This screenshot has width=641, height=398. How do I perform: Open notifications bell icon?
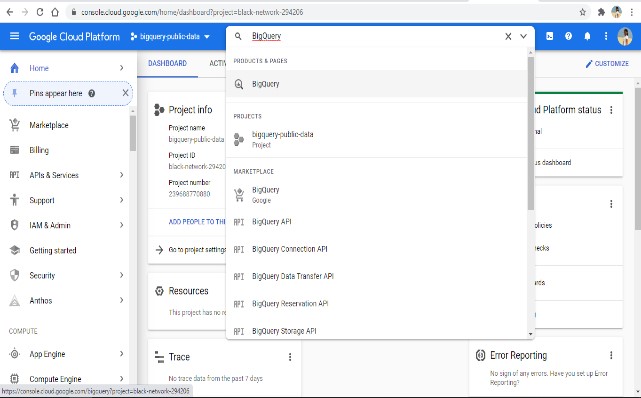(587, 36)
